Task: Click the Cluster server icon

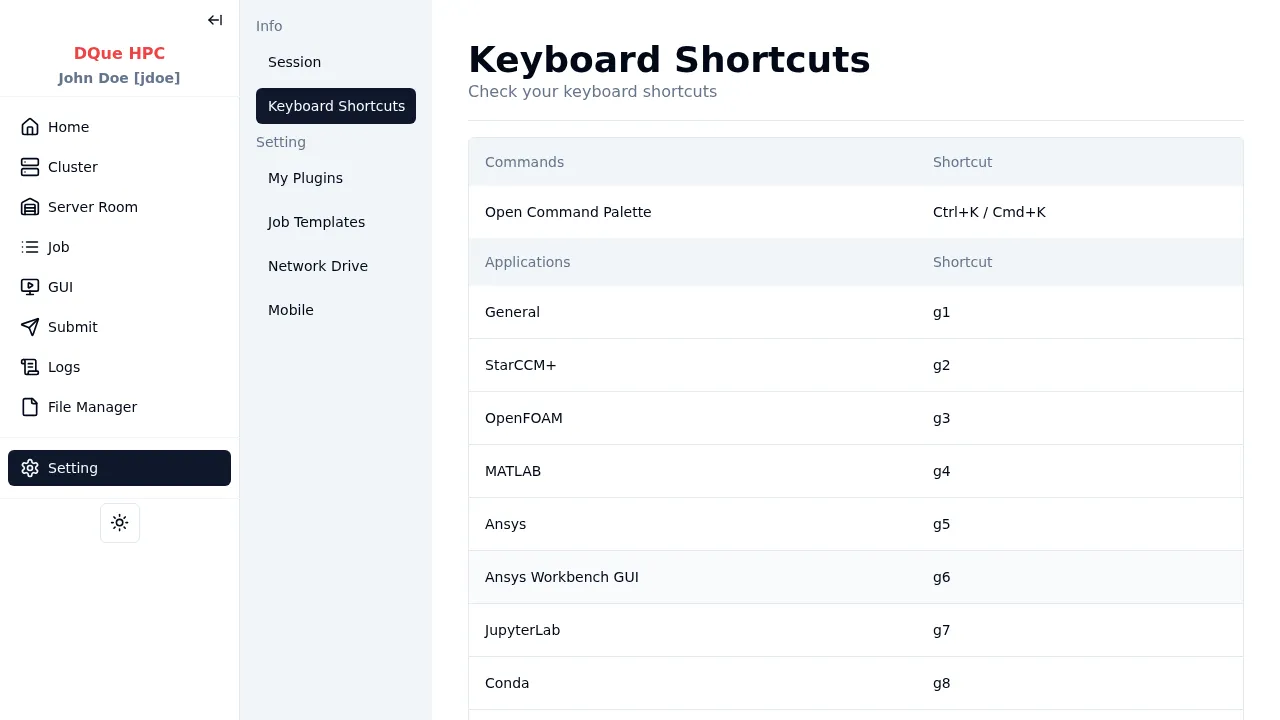Action: pyautogui.click(x=30, y=167)
